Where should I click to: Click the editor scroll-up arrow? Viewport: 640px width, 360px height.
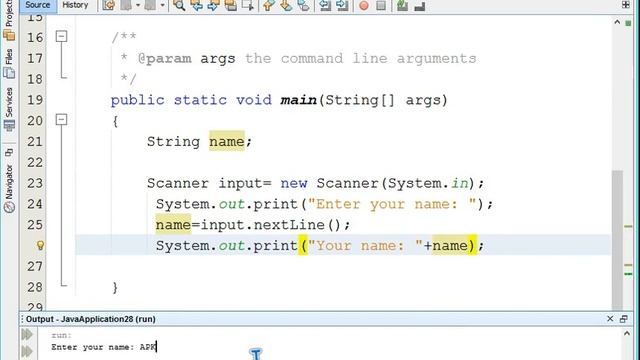click(617, 22)
